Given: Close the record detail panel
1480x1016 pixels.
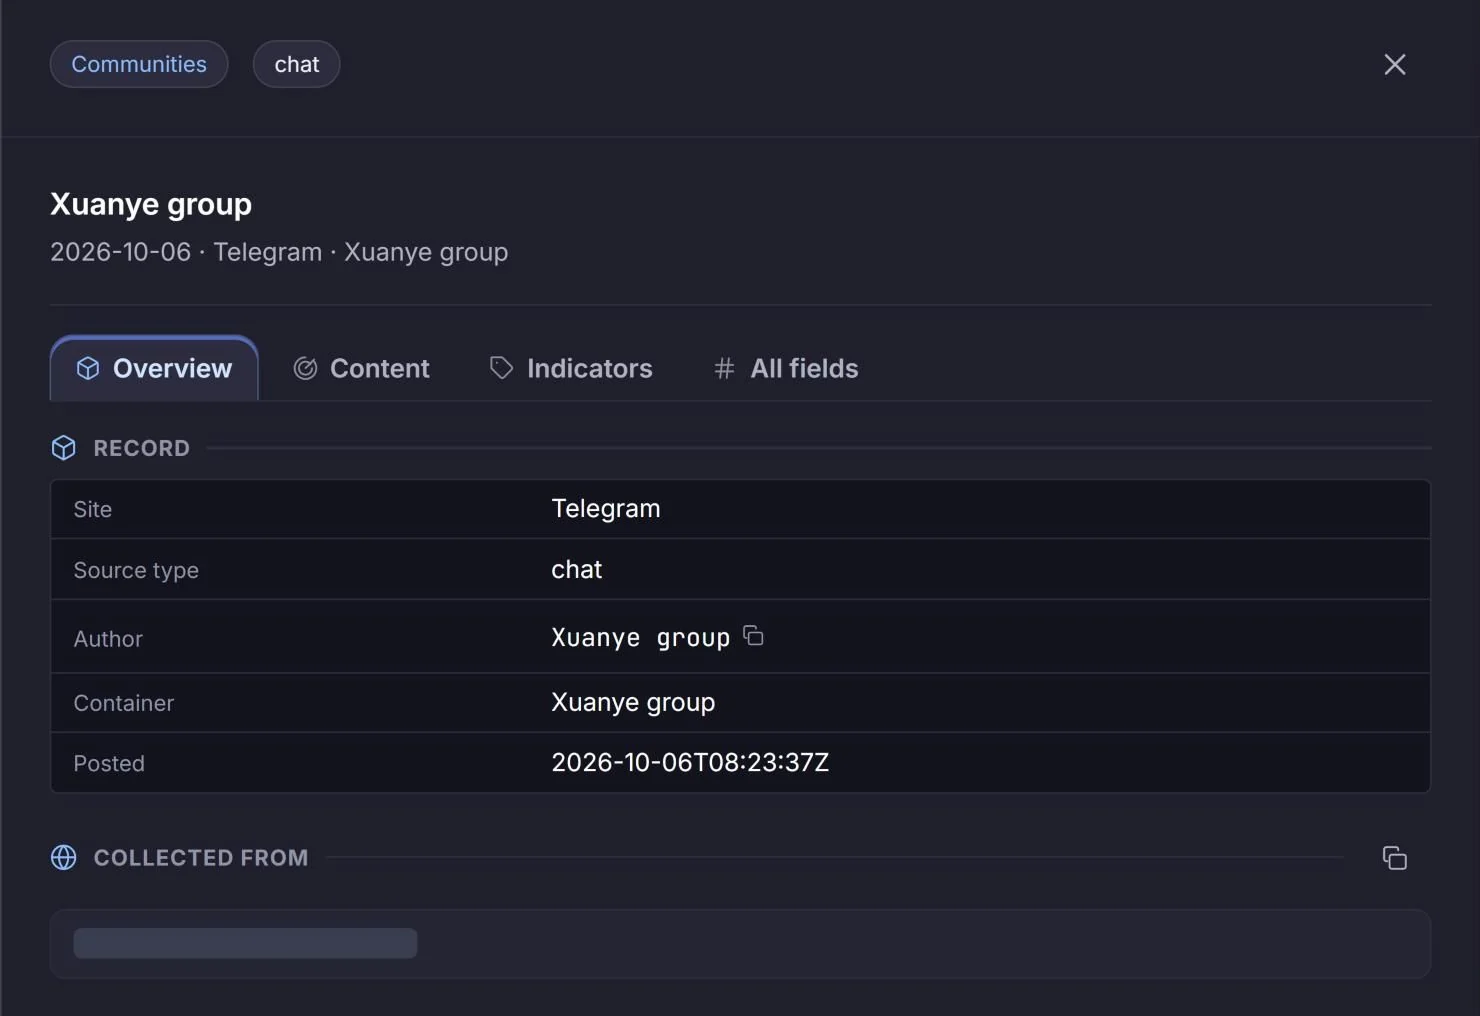Looking at the screenshot, I should tap(1394, 65).
